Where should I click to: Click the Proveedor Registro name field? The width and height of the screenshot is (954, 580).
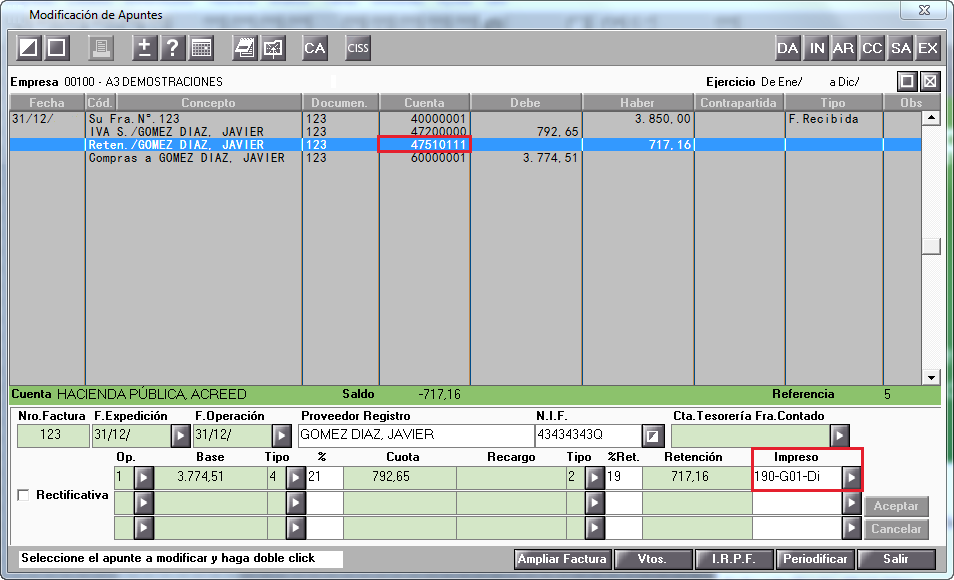(x=416, y=435)
